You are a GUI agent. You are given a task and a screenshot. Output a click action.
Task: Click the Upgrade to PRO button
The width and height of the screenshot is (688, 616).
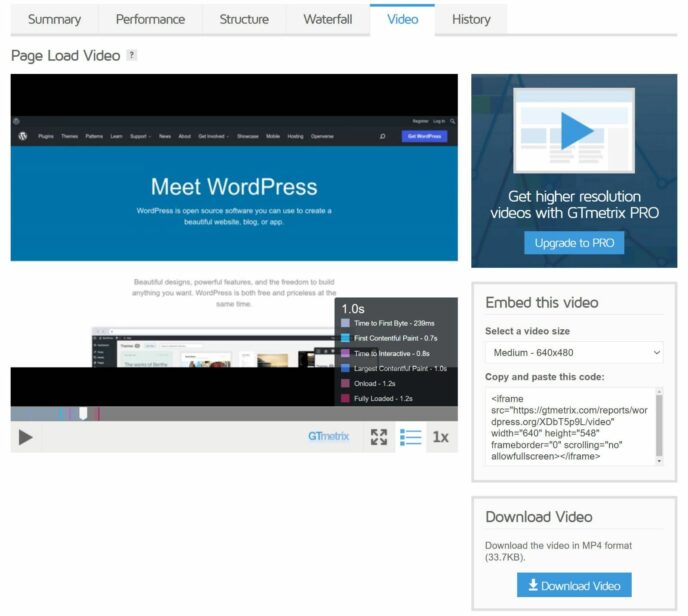pyautogui.click(x=574, y=243)
